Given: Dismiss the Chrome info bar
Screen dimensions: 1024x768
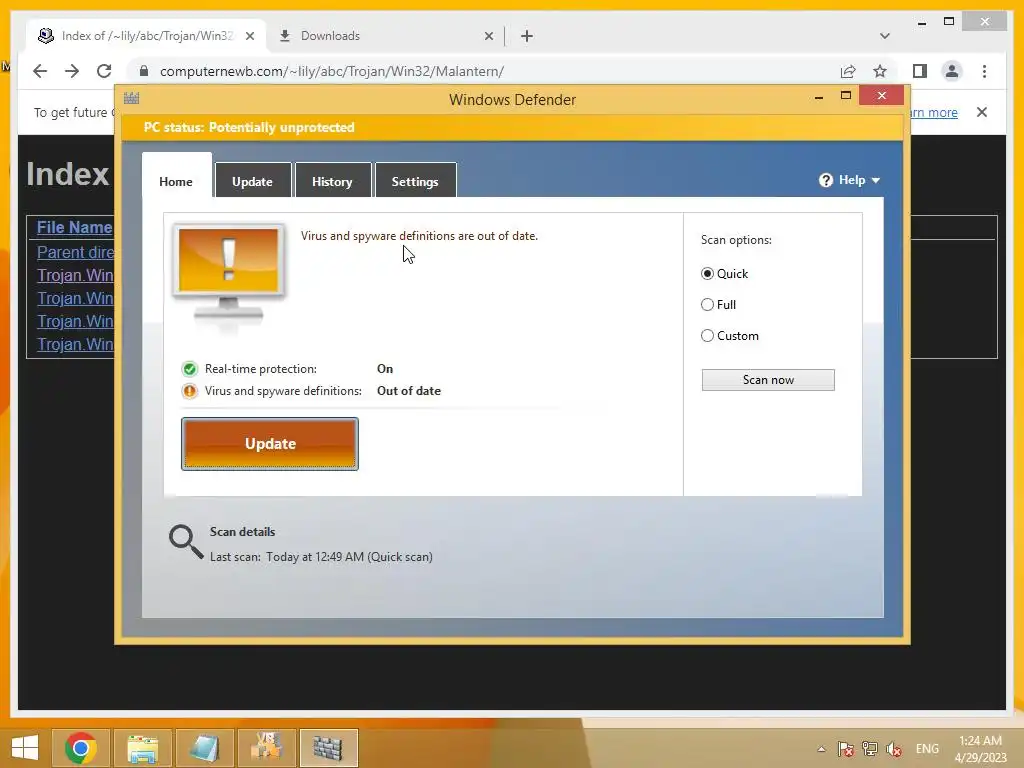Looking at the screenshot, I should [982, 112].
